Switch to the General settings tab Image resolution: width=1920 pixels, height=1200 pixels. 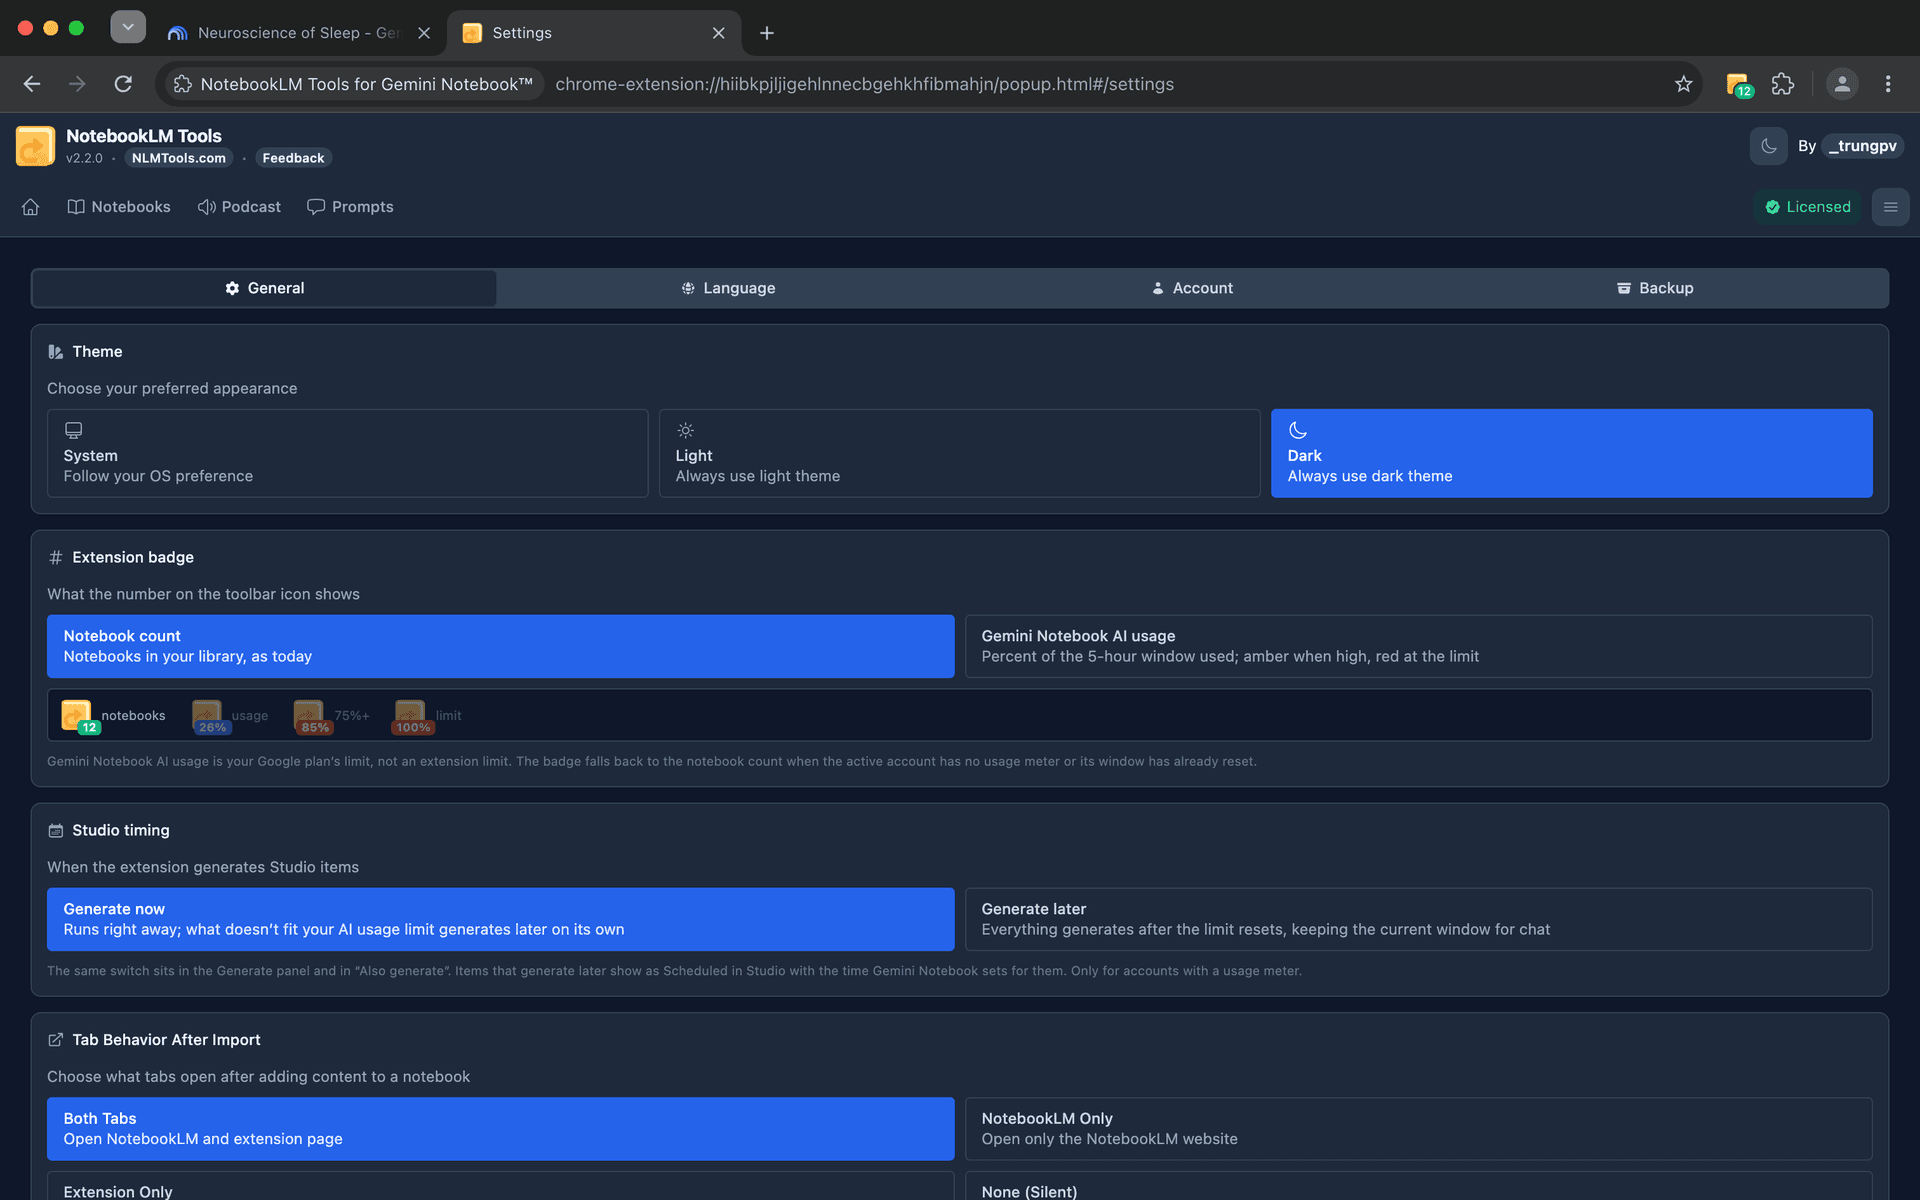[x=264, y=288]
